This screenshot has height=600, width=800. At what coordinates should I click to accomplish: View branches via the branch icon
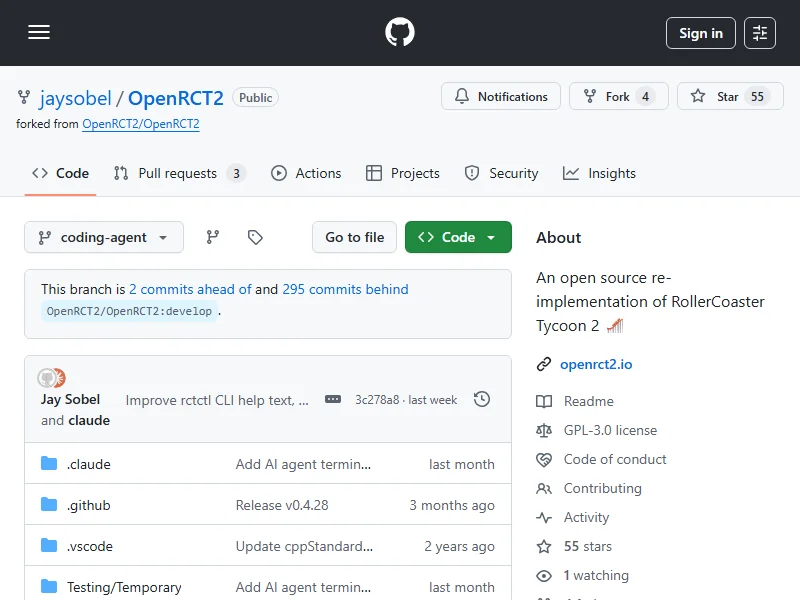click(x=213, y=237)
